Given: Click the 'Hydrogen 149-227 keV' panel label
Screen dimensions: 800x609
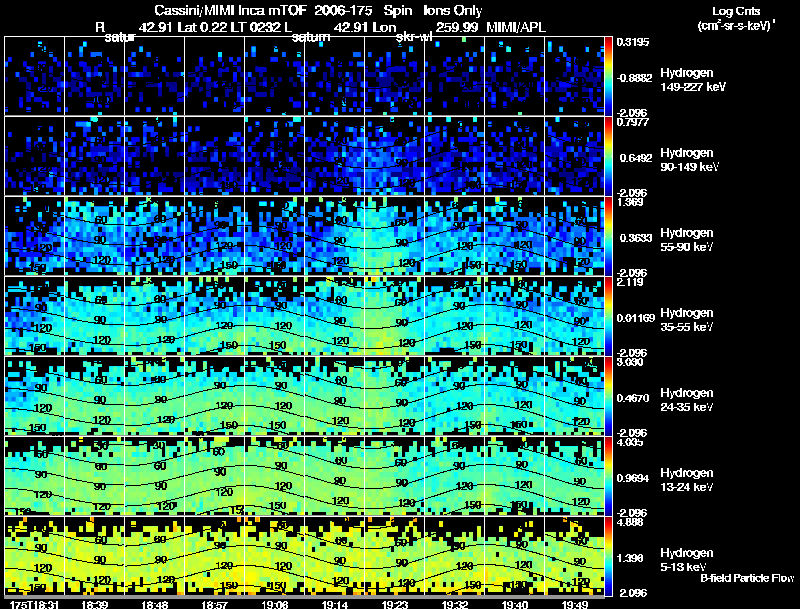Looking at the screenshot, I should click(x=693, y=80).
